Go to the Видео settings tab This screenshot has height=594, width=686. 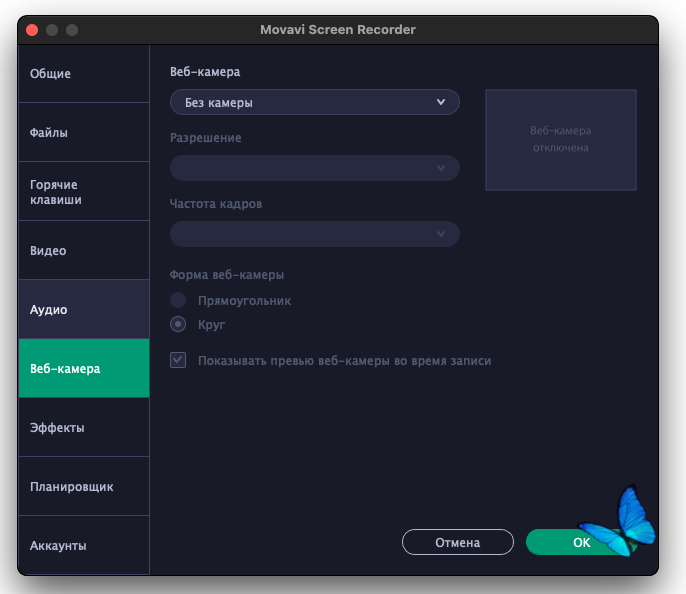[x=84, y=250]
